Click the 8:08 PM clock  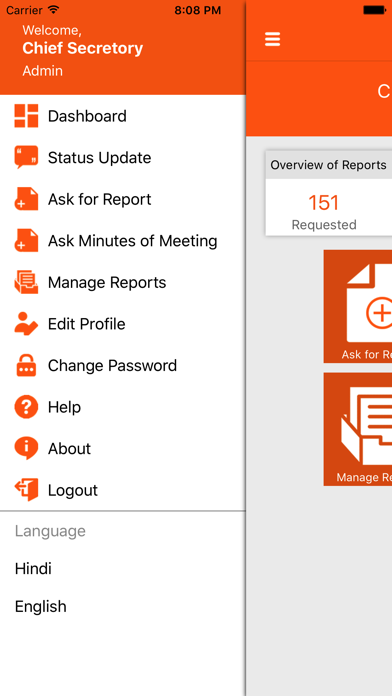198,10
